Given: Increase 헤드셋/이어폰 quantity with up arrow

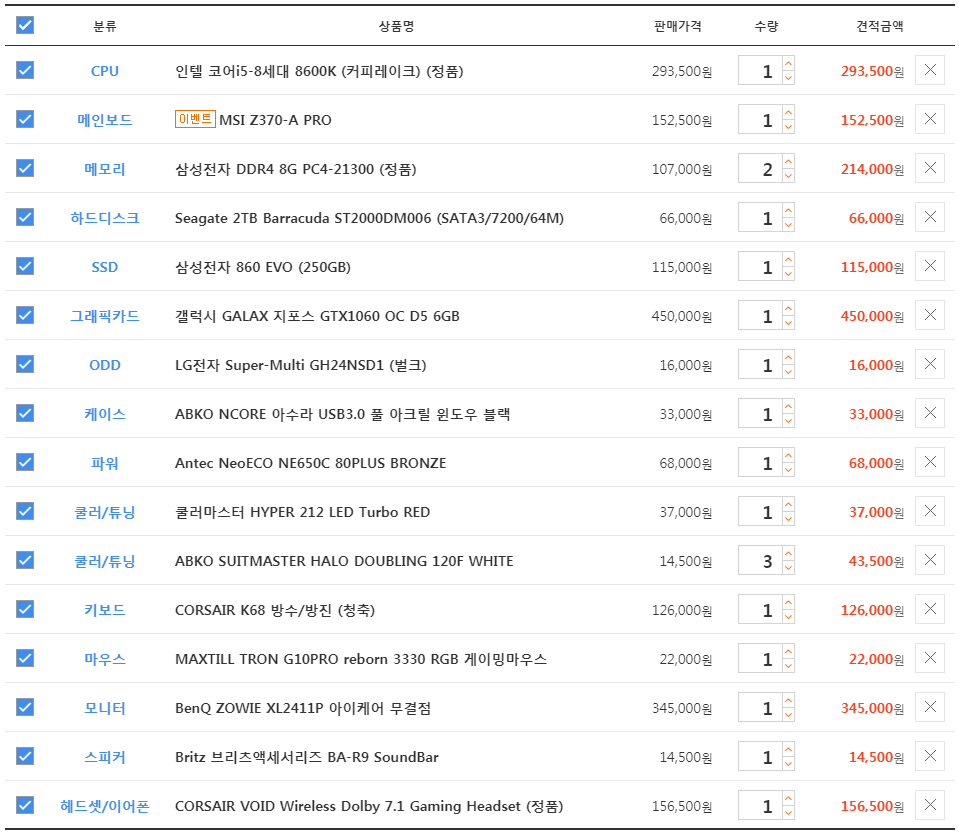Looking at the screenshot, I should click(x=788, y=798).
